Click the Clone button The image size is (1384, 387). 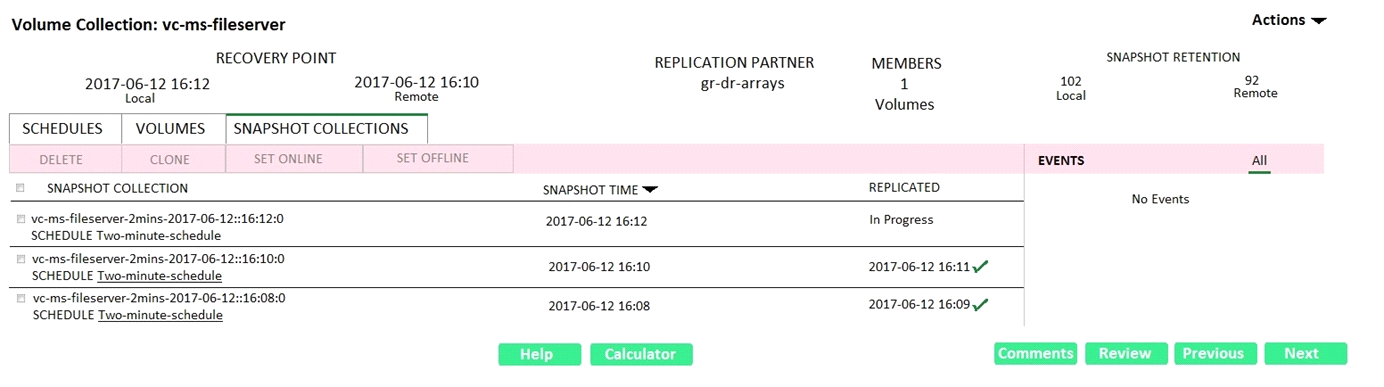(170, 159)
